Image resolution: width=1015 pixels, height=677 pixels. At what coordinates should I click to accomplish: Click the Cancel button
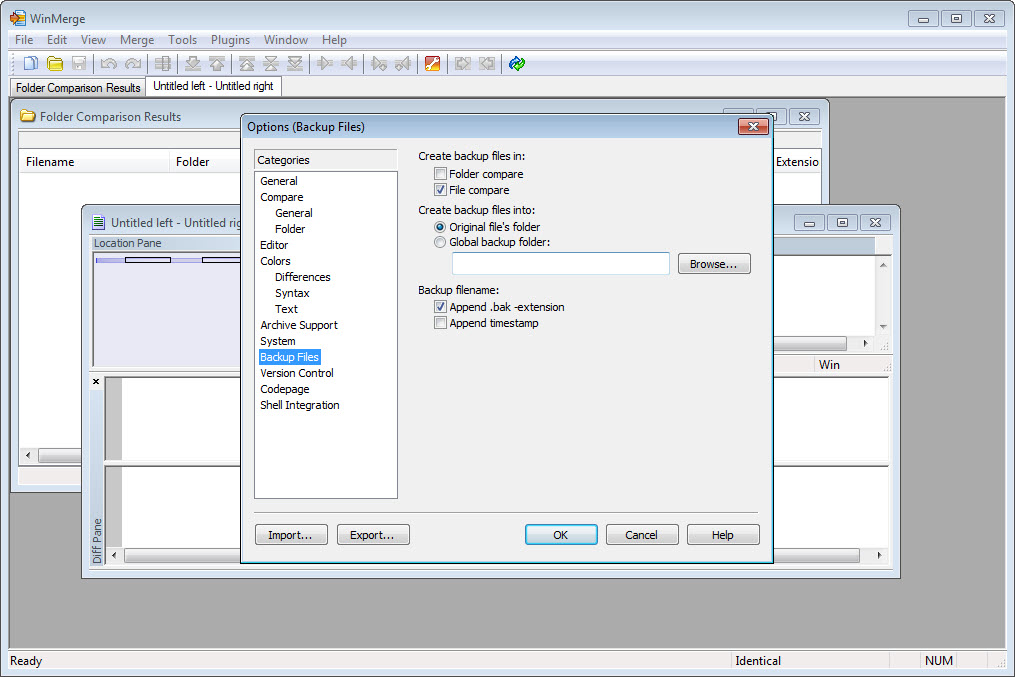[642, 535]
